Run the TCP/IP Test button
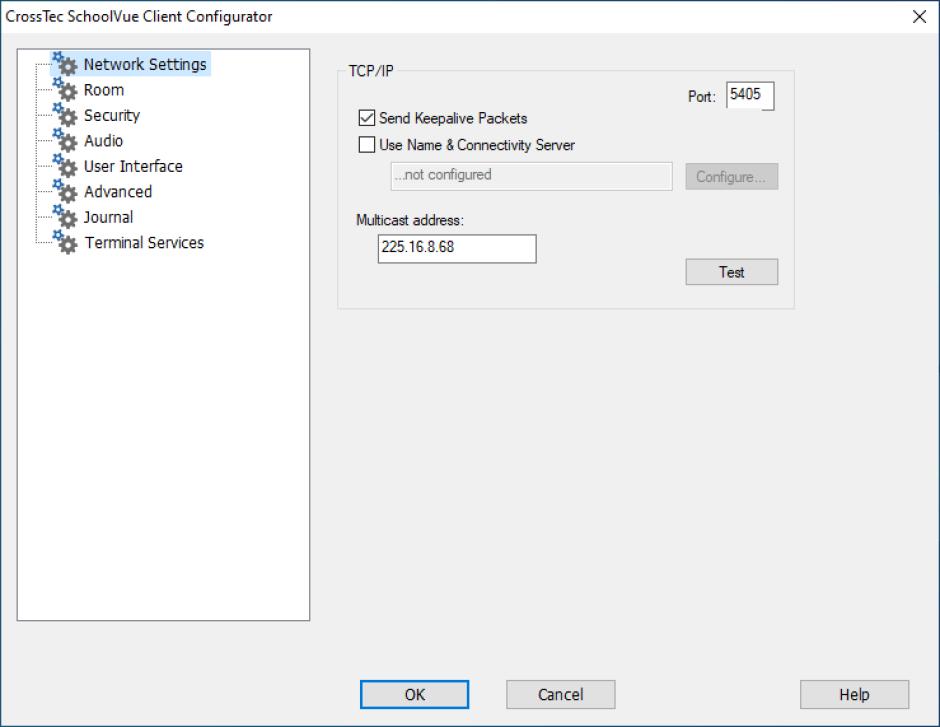The width and height of the screenshot is (940, 727). point(731,272)
